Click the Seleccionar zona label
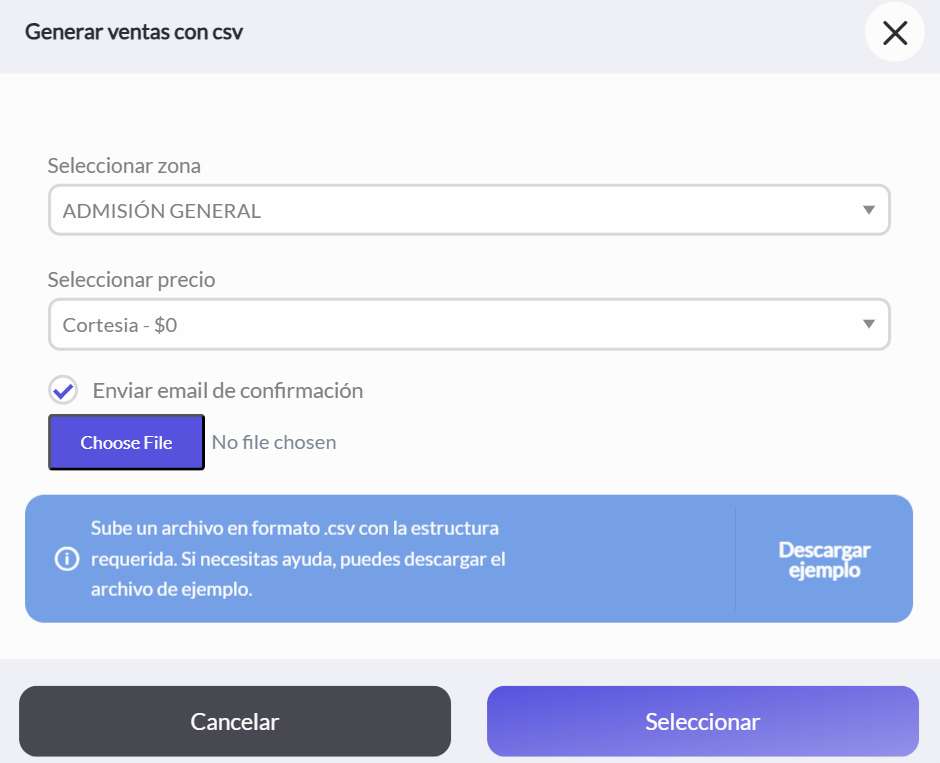 pyautogui.click(x=124, y=165)
